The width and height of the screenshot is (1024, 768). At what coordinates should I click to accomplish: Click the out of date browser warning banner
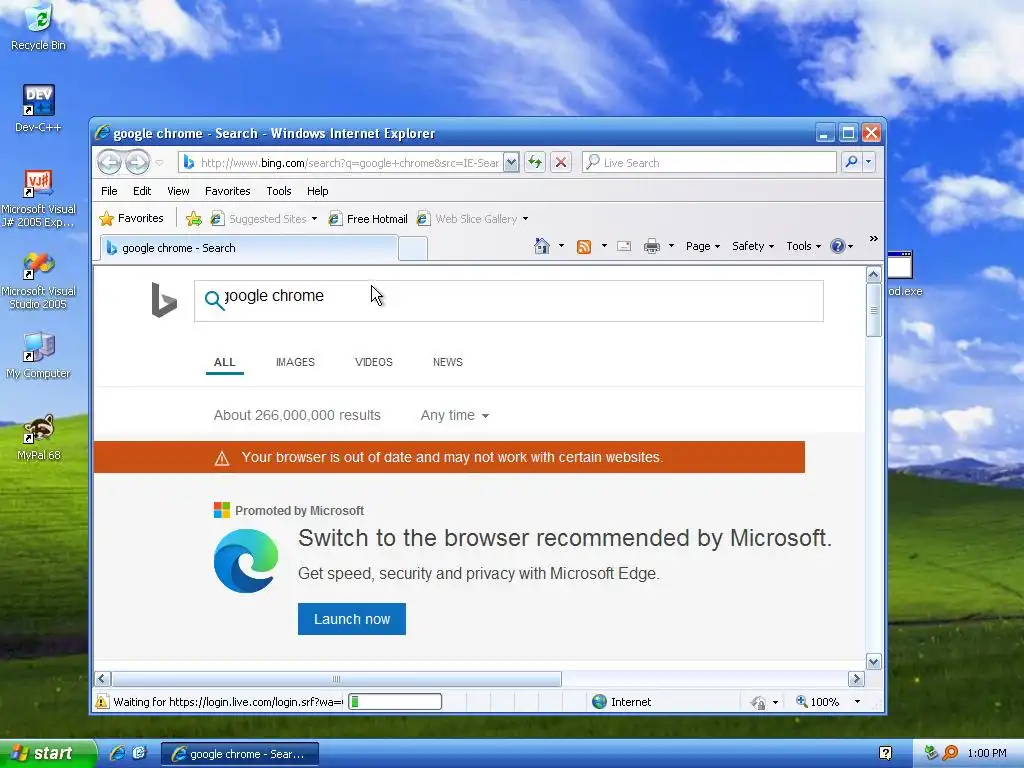click(x=449, y=457)
